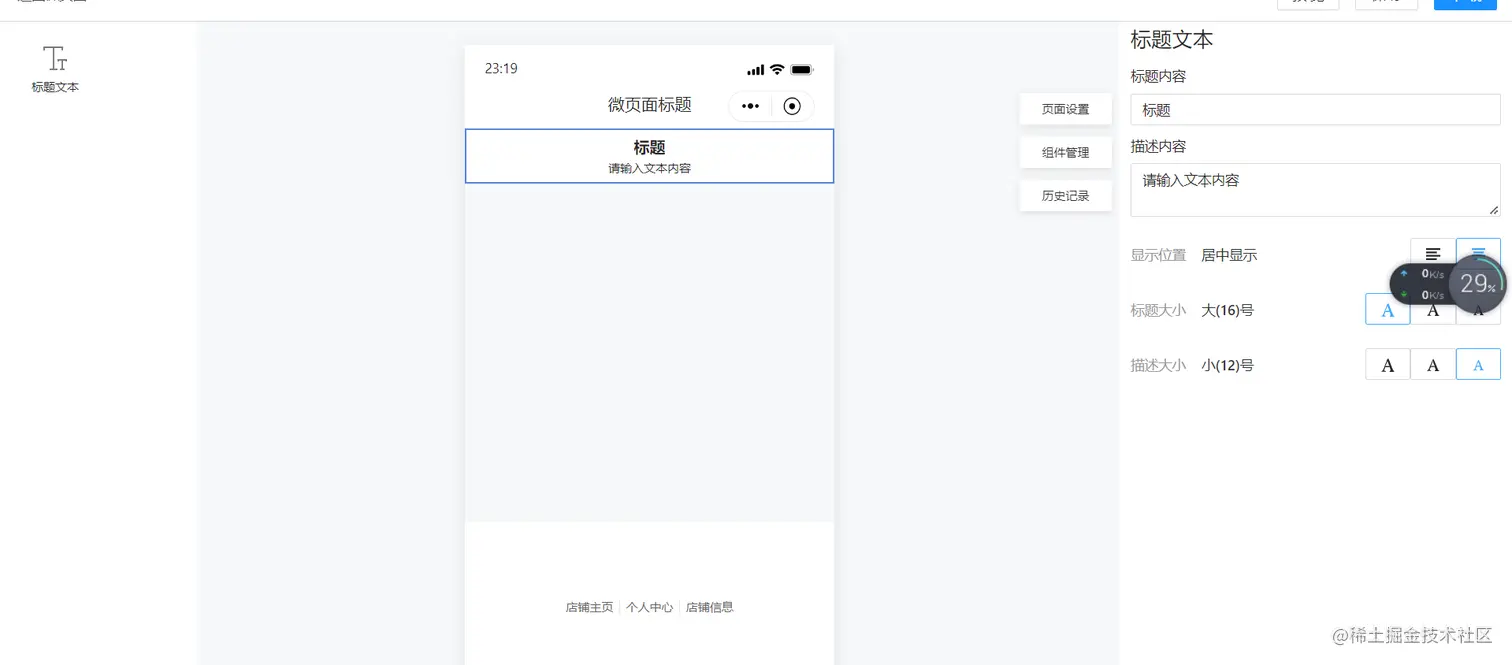Click the 微页面标题 page title
The width and height of the screenshot is (1512, 665).
[649, 105]
